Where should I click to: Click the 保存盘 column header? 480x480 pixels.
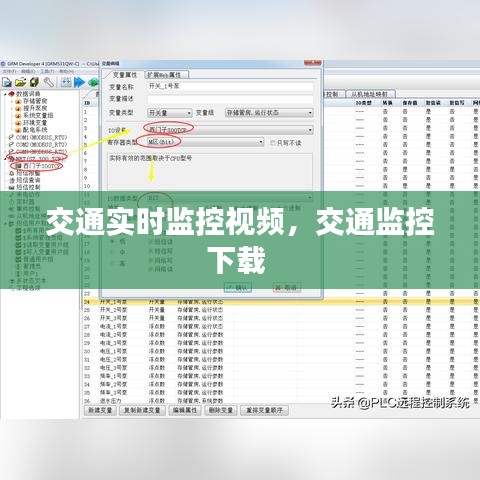pos(410,103)
